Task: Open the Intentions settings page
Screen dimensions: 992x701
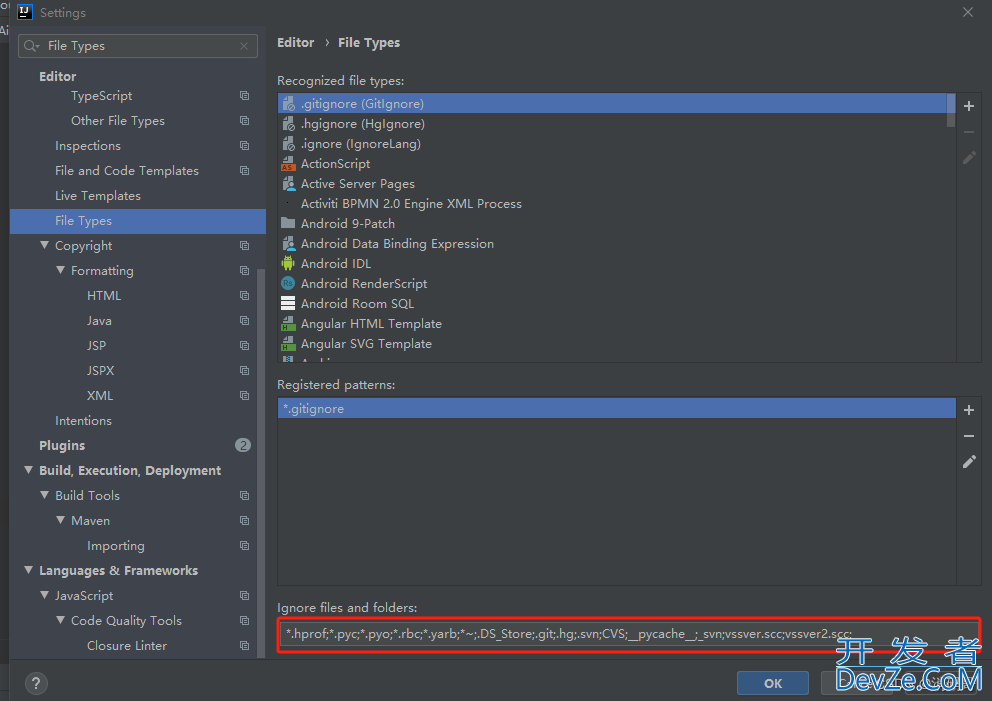Action: click(84, 420)
